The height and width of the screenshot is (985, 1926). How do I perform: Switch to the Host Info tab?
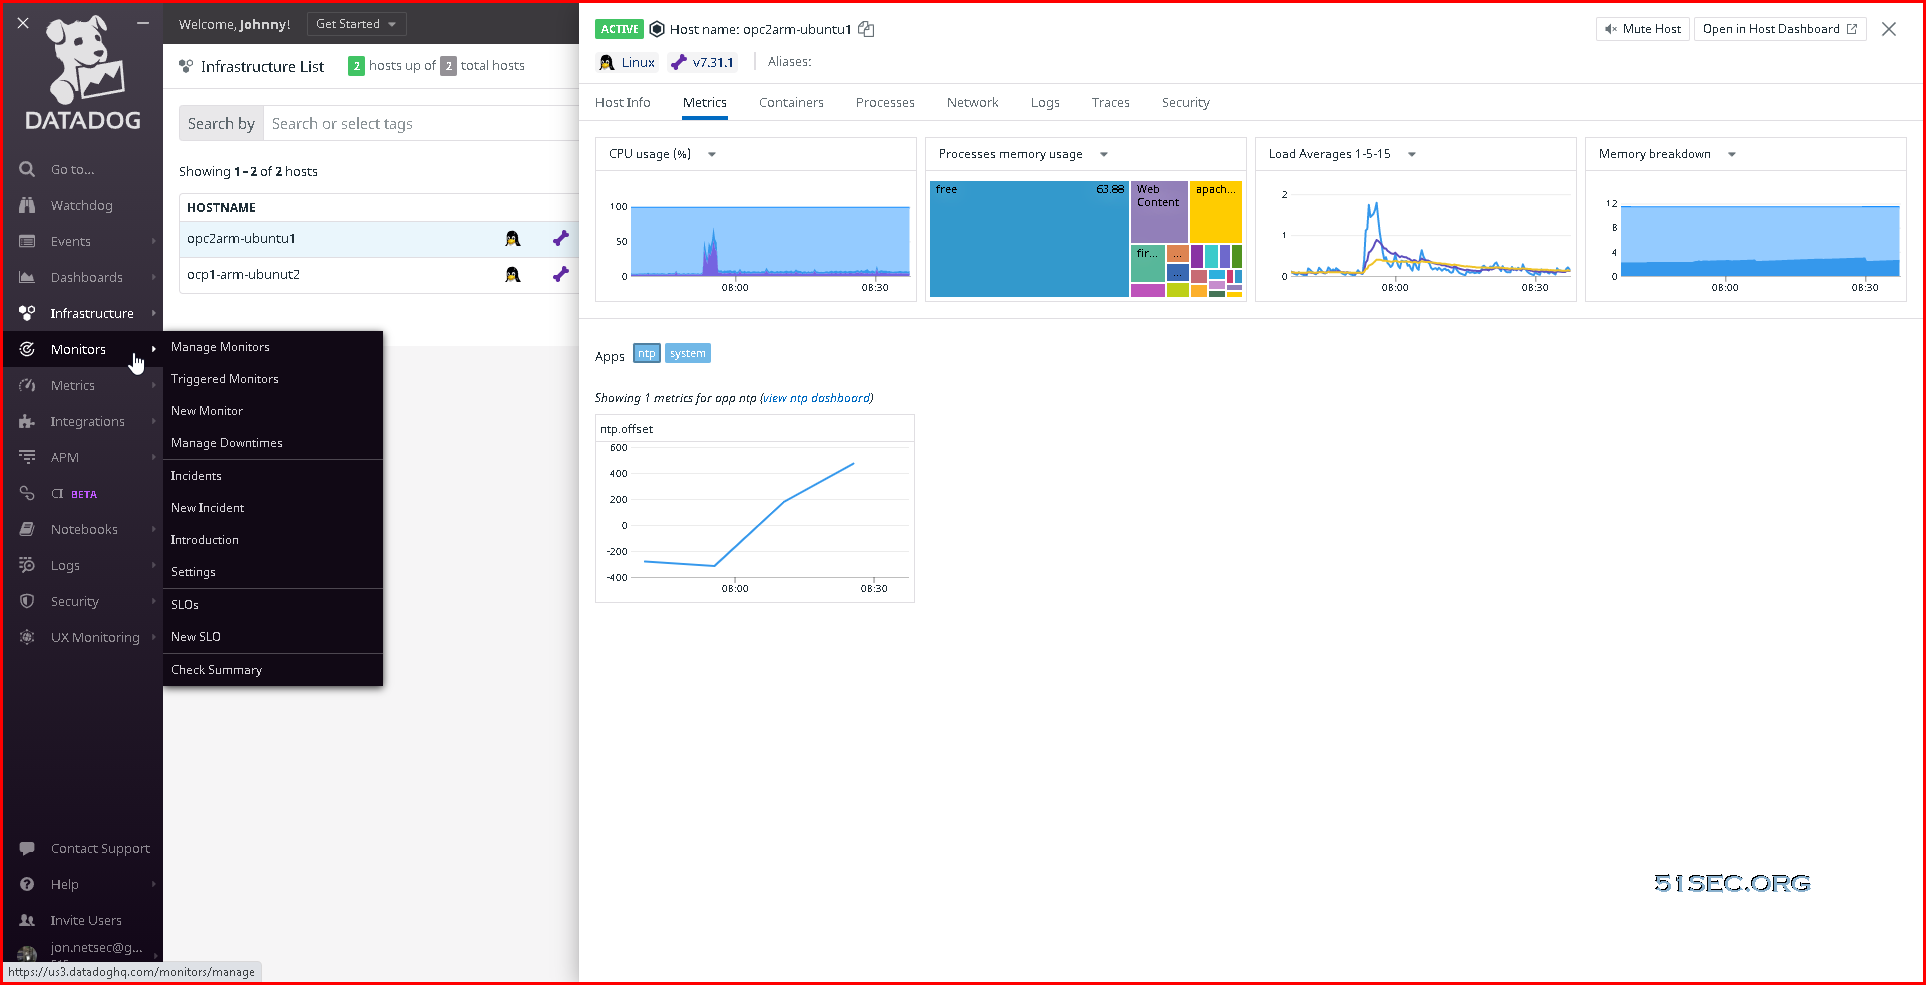pyautogui.click(x=623, y=103)
